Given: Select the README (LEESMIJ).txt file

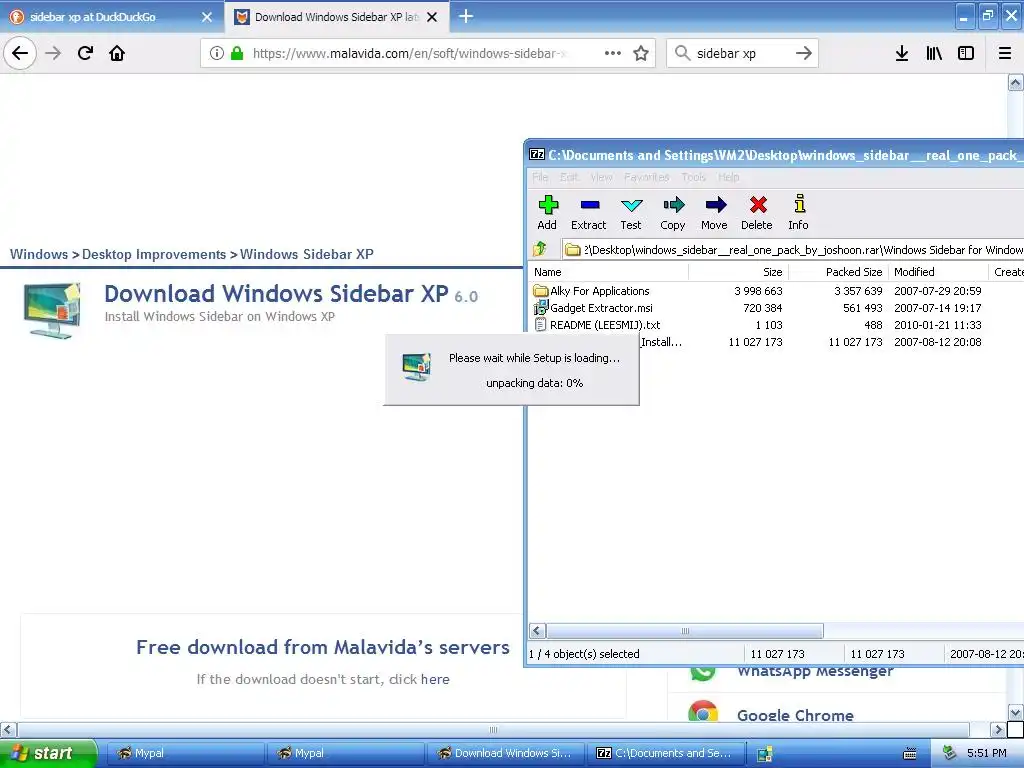Looking at the screenshot, I should click(598, 325).
